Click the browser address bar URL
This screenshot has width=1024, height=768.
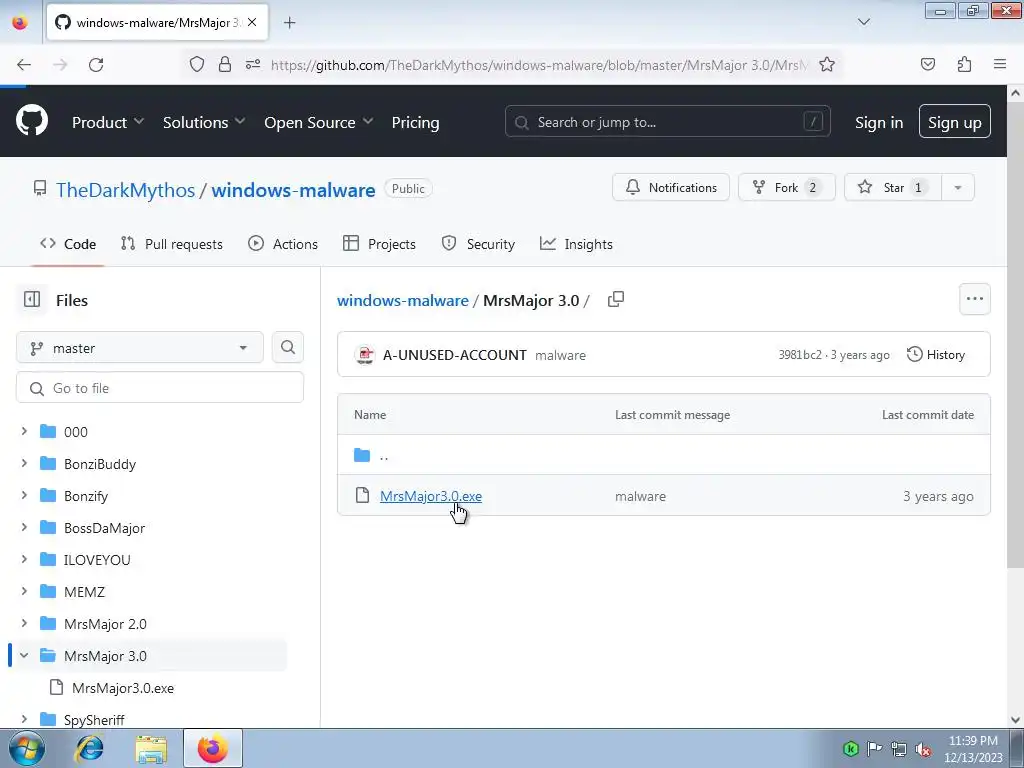click(x=539, y=65)
